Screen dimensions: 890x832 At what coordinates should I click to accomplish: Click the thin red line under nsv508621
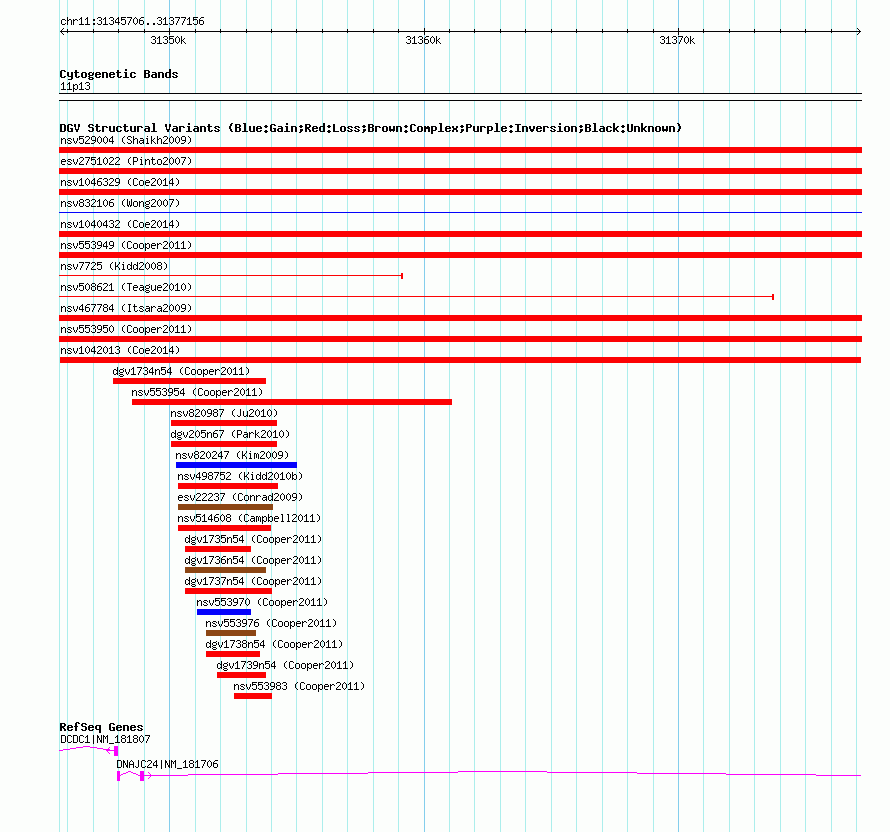tap(417, 297)
